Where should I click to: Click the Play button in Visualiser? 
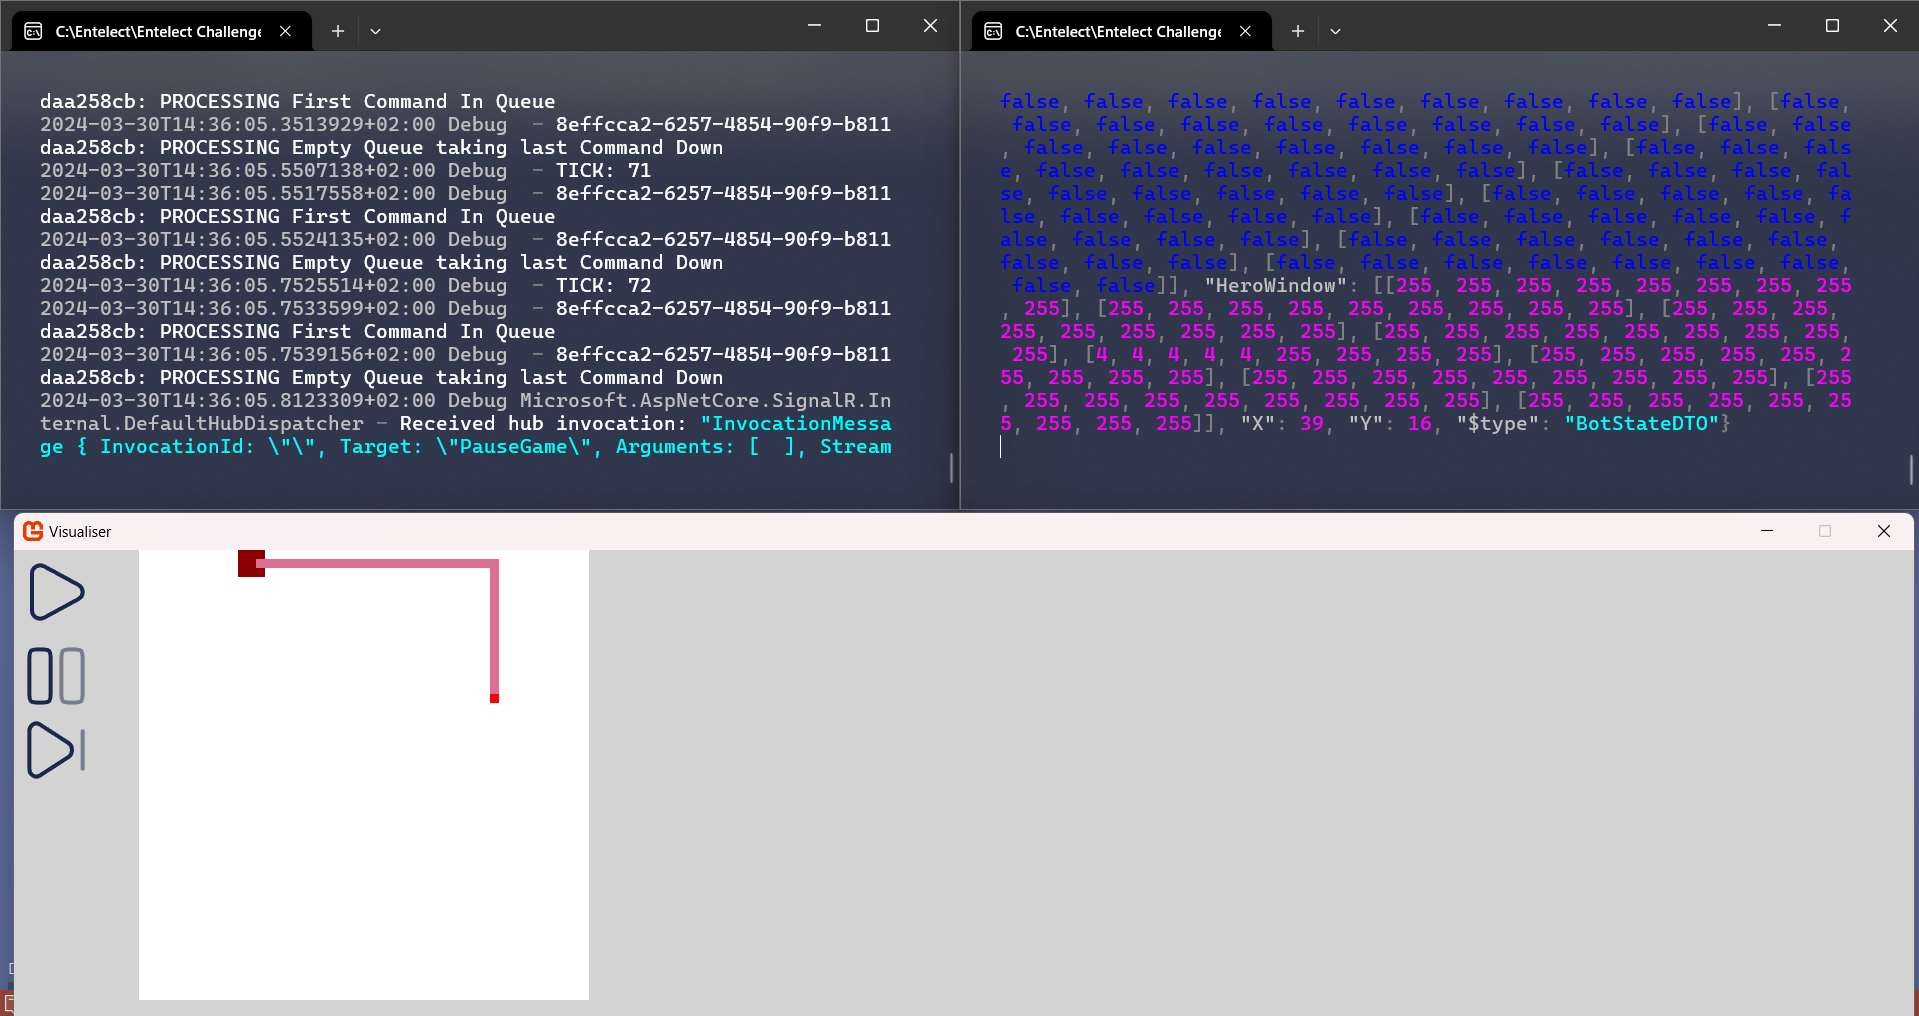[x=57, y=592]
